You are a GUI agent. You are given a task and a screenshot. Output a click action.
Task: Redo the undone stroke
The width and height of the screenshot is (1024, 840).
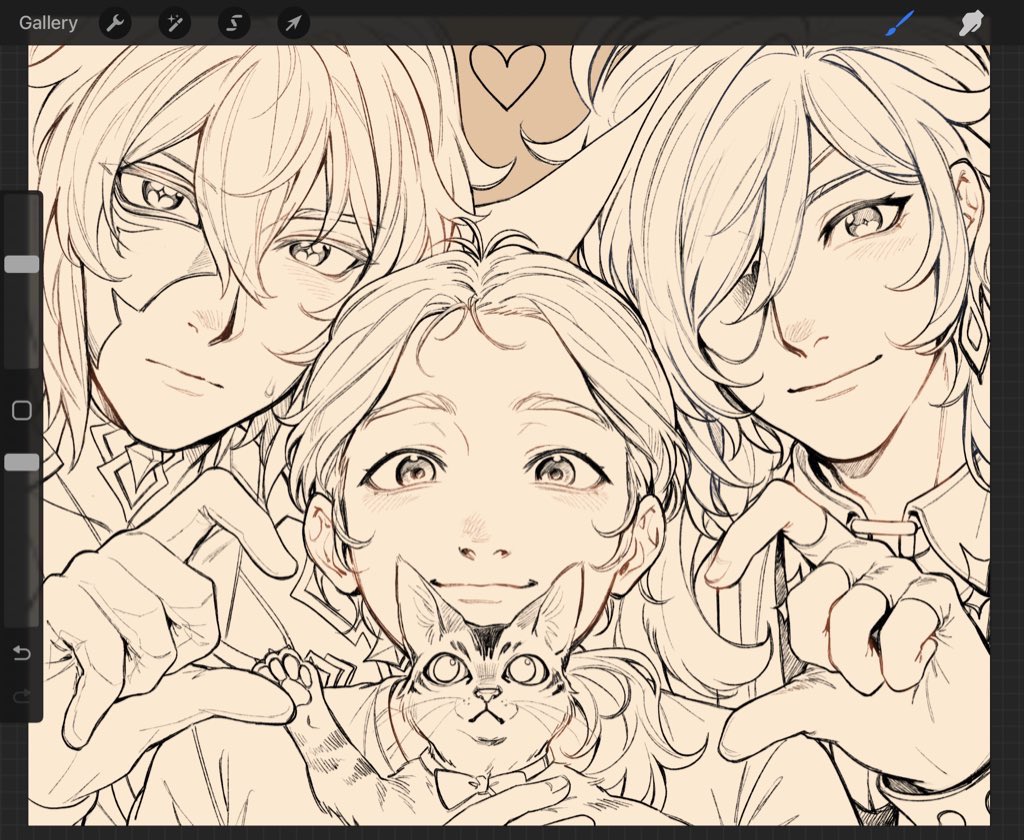click(x=22, y=697)
